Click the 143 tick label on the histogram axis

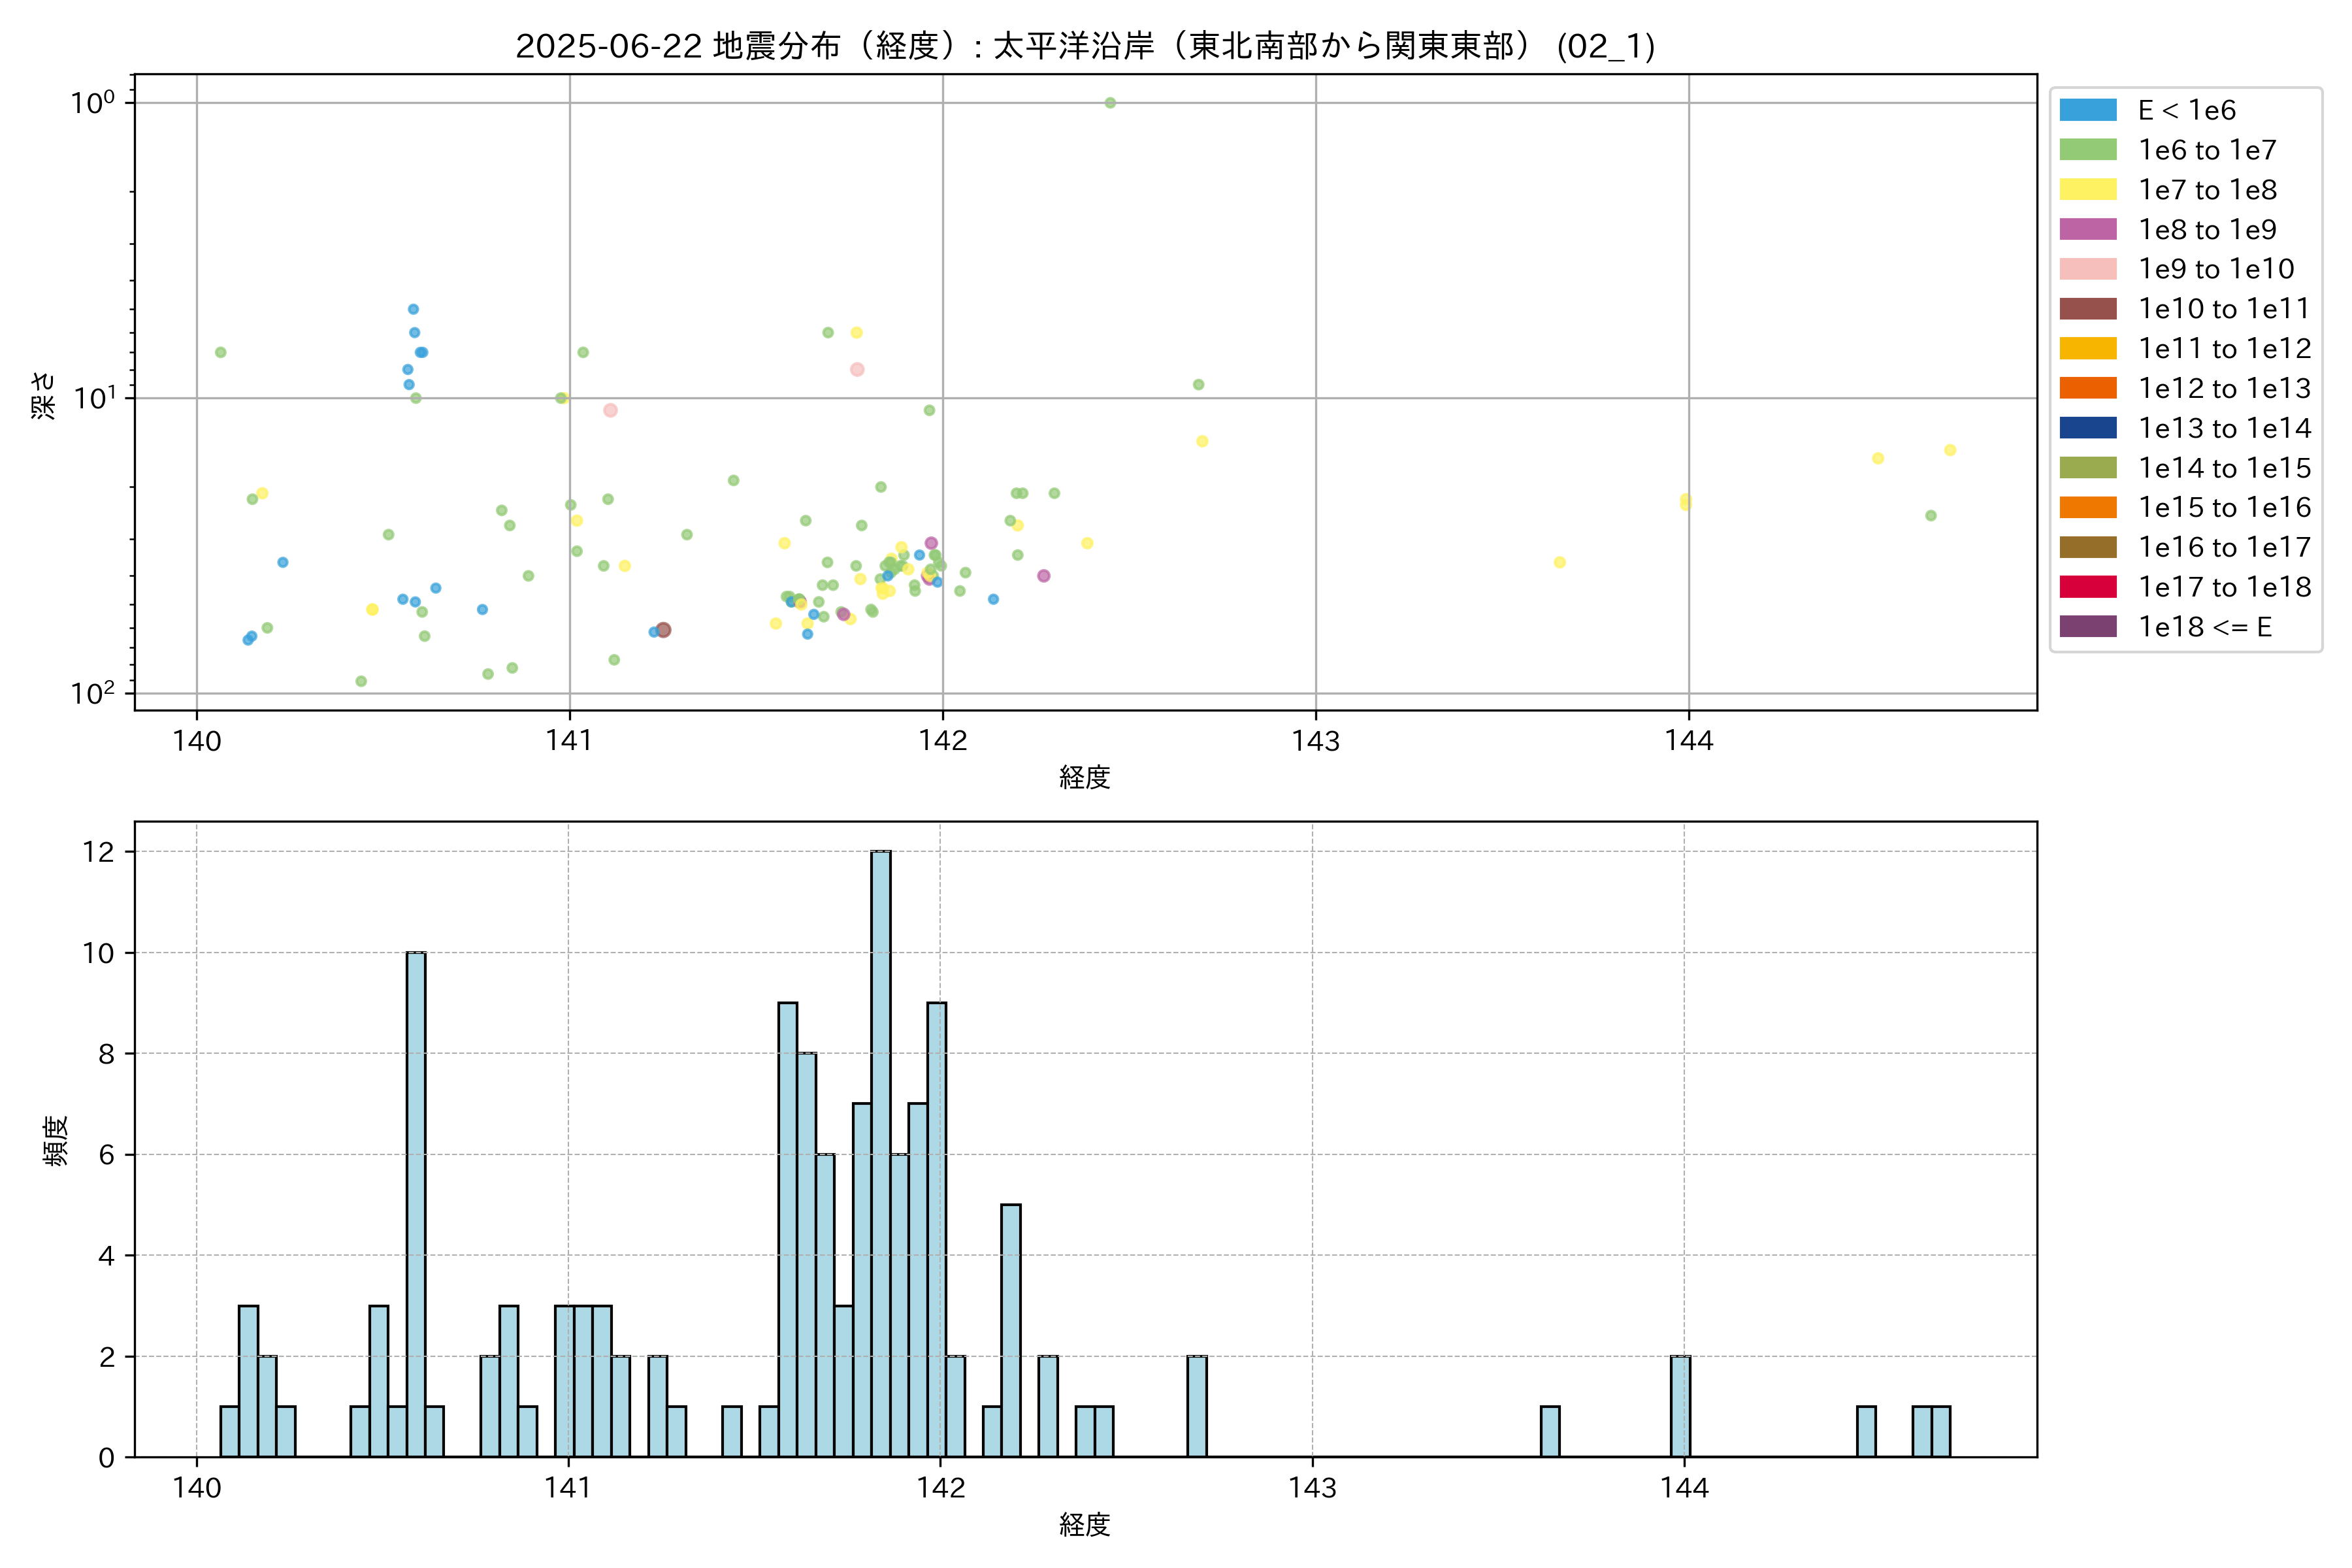click(1312, 1488)
